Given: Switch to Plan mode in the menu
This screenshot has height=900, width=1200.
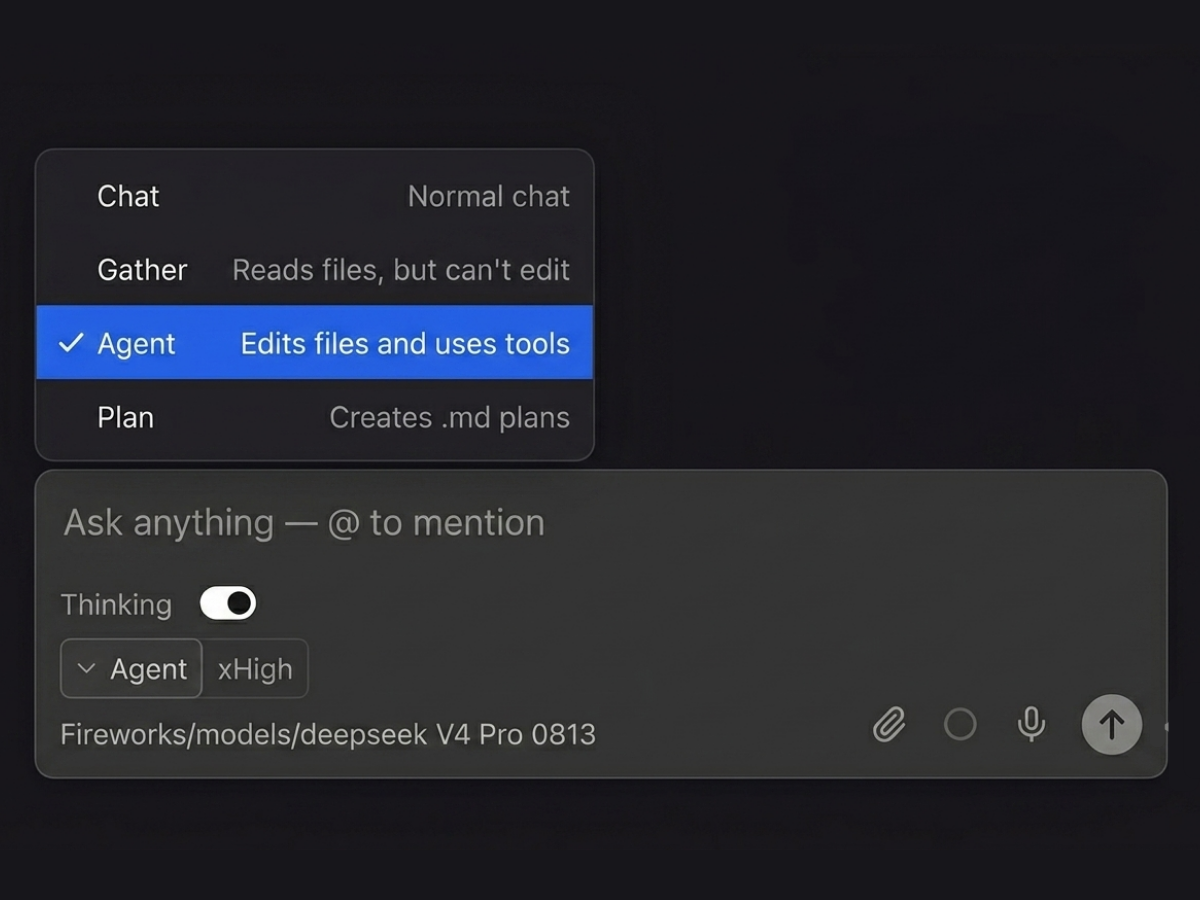Looking at the screenshot, I should pyautogui.click(x=315, y=417).
